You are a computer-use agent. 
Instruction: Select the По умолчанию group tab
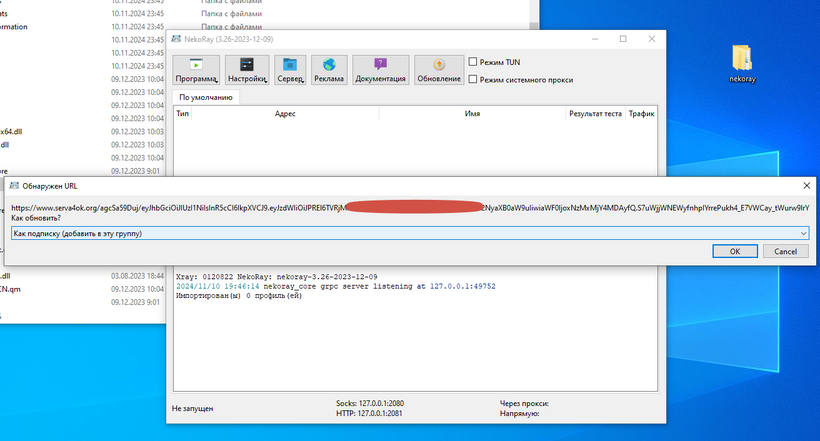click(x=206, y=98)
